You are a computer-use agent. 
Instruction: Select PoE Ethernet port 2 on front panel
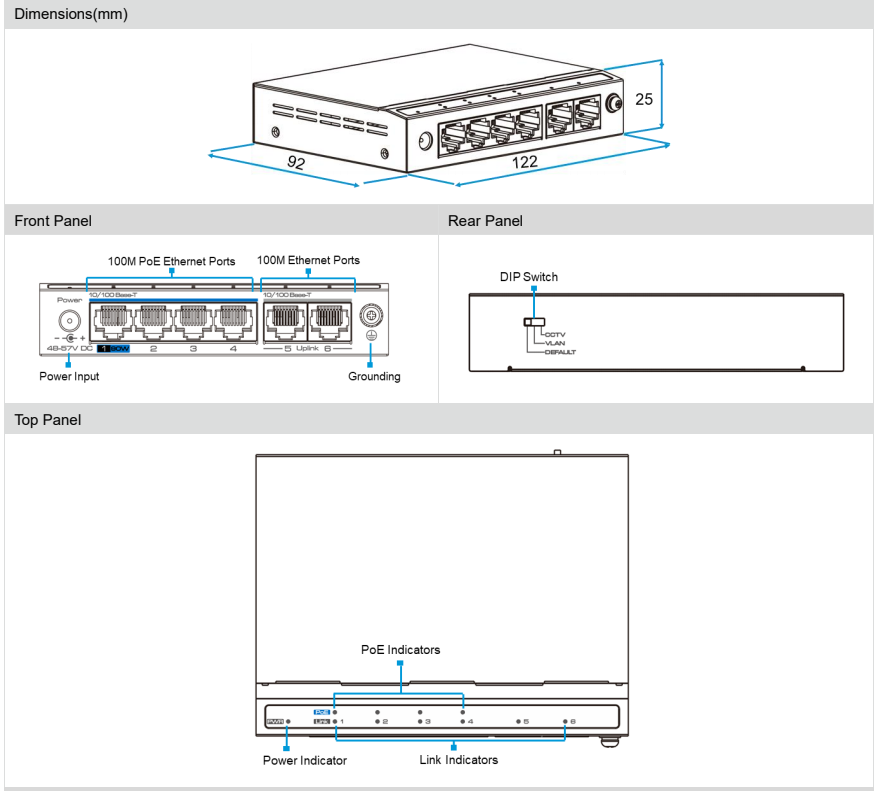(153, 319)
